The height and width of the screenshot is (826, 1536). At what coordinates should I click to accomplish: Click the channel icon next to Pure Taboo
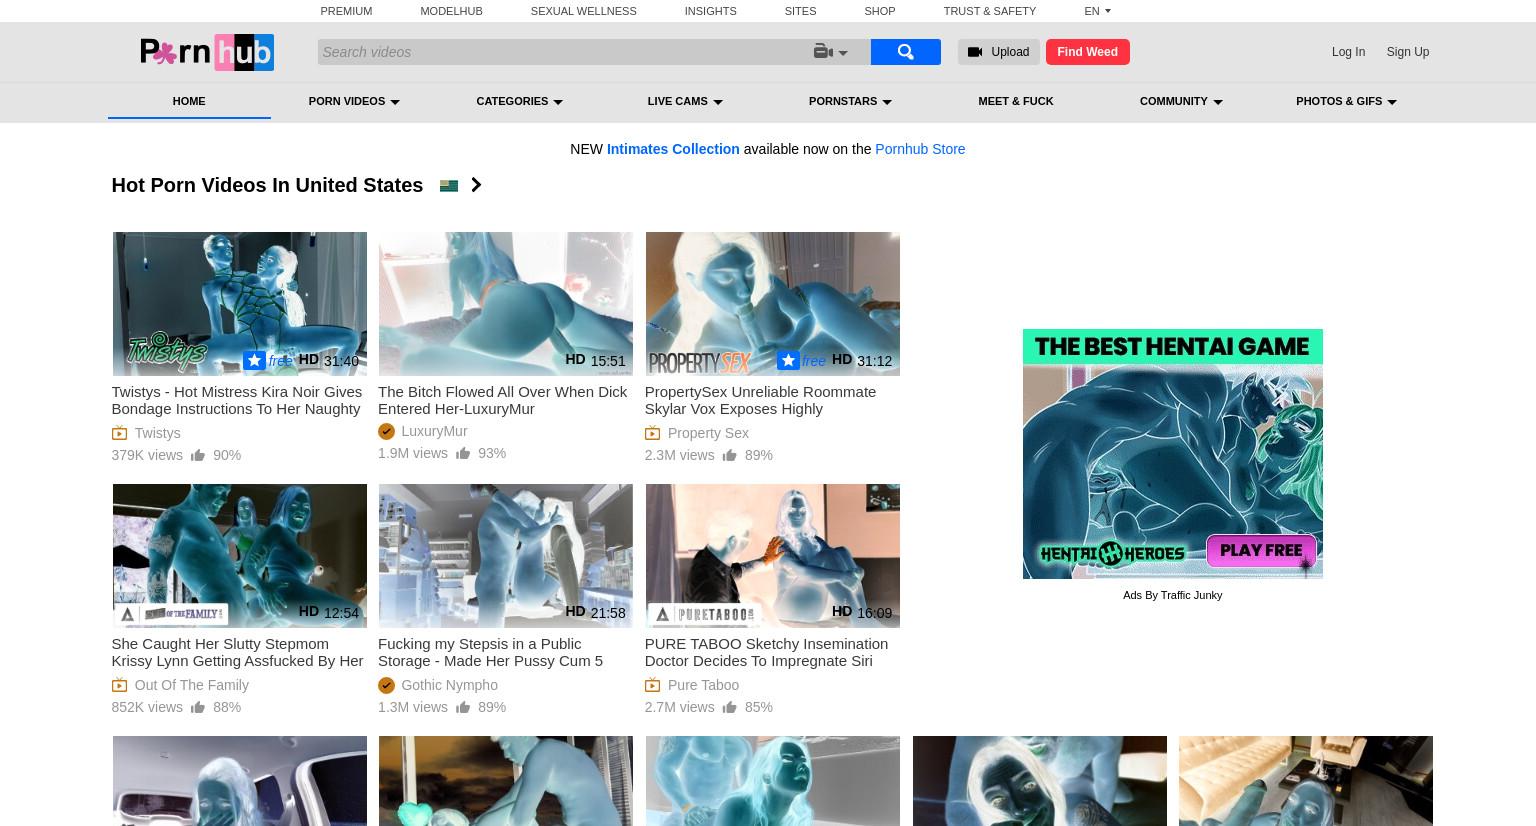tap(652, 685)
